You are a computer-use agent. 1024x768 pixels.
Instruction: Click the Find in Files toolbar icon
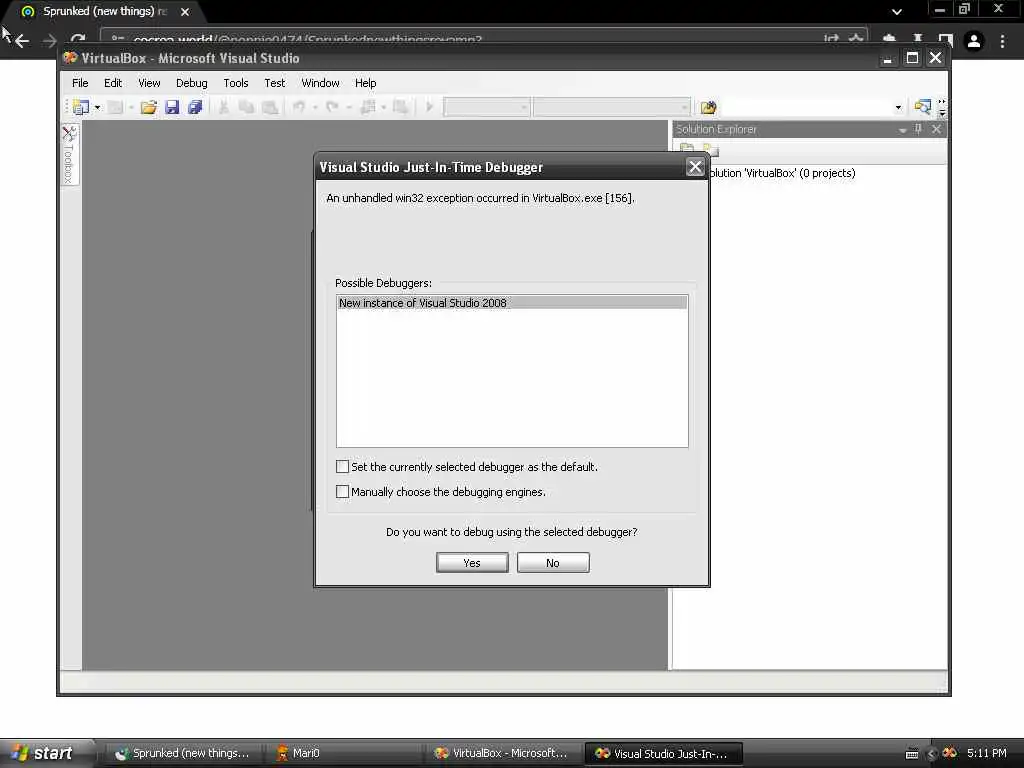click(x=709, y=107)
